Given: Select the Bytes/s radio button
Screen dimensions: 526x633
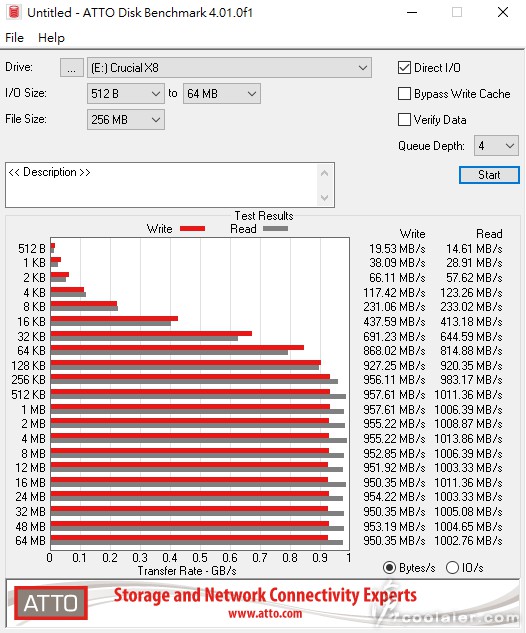Looking at the screenshot, I should tap(389, 568).
